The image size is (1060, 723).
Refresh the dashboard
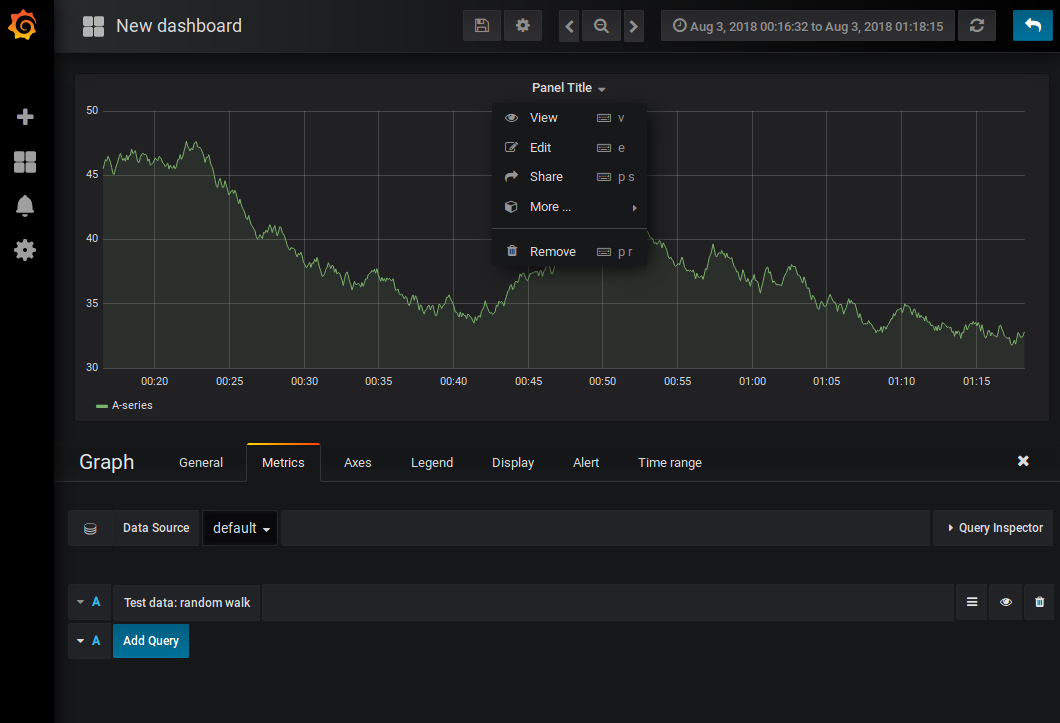pyautogui.click(x=977, y=26)
